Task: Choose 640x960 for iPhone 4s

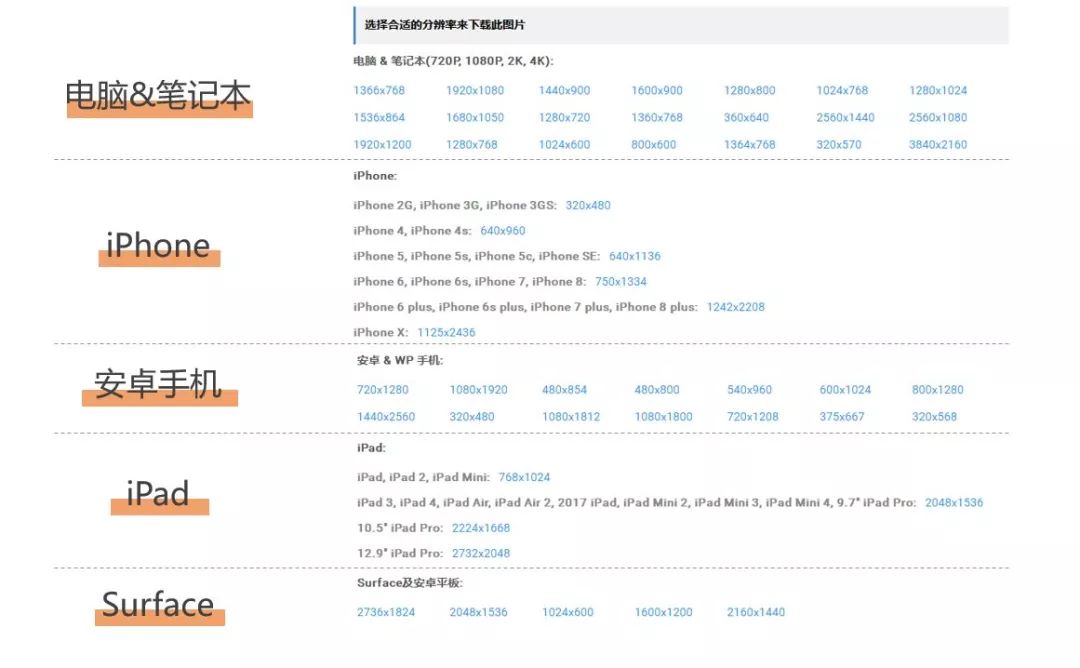Action: click(502, 231)
